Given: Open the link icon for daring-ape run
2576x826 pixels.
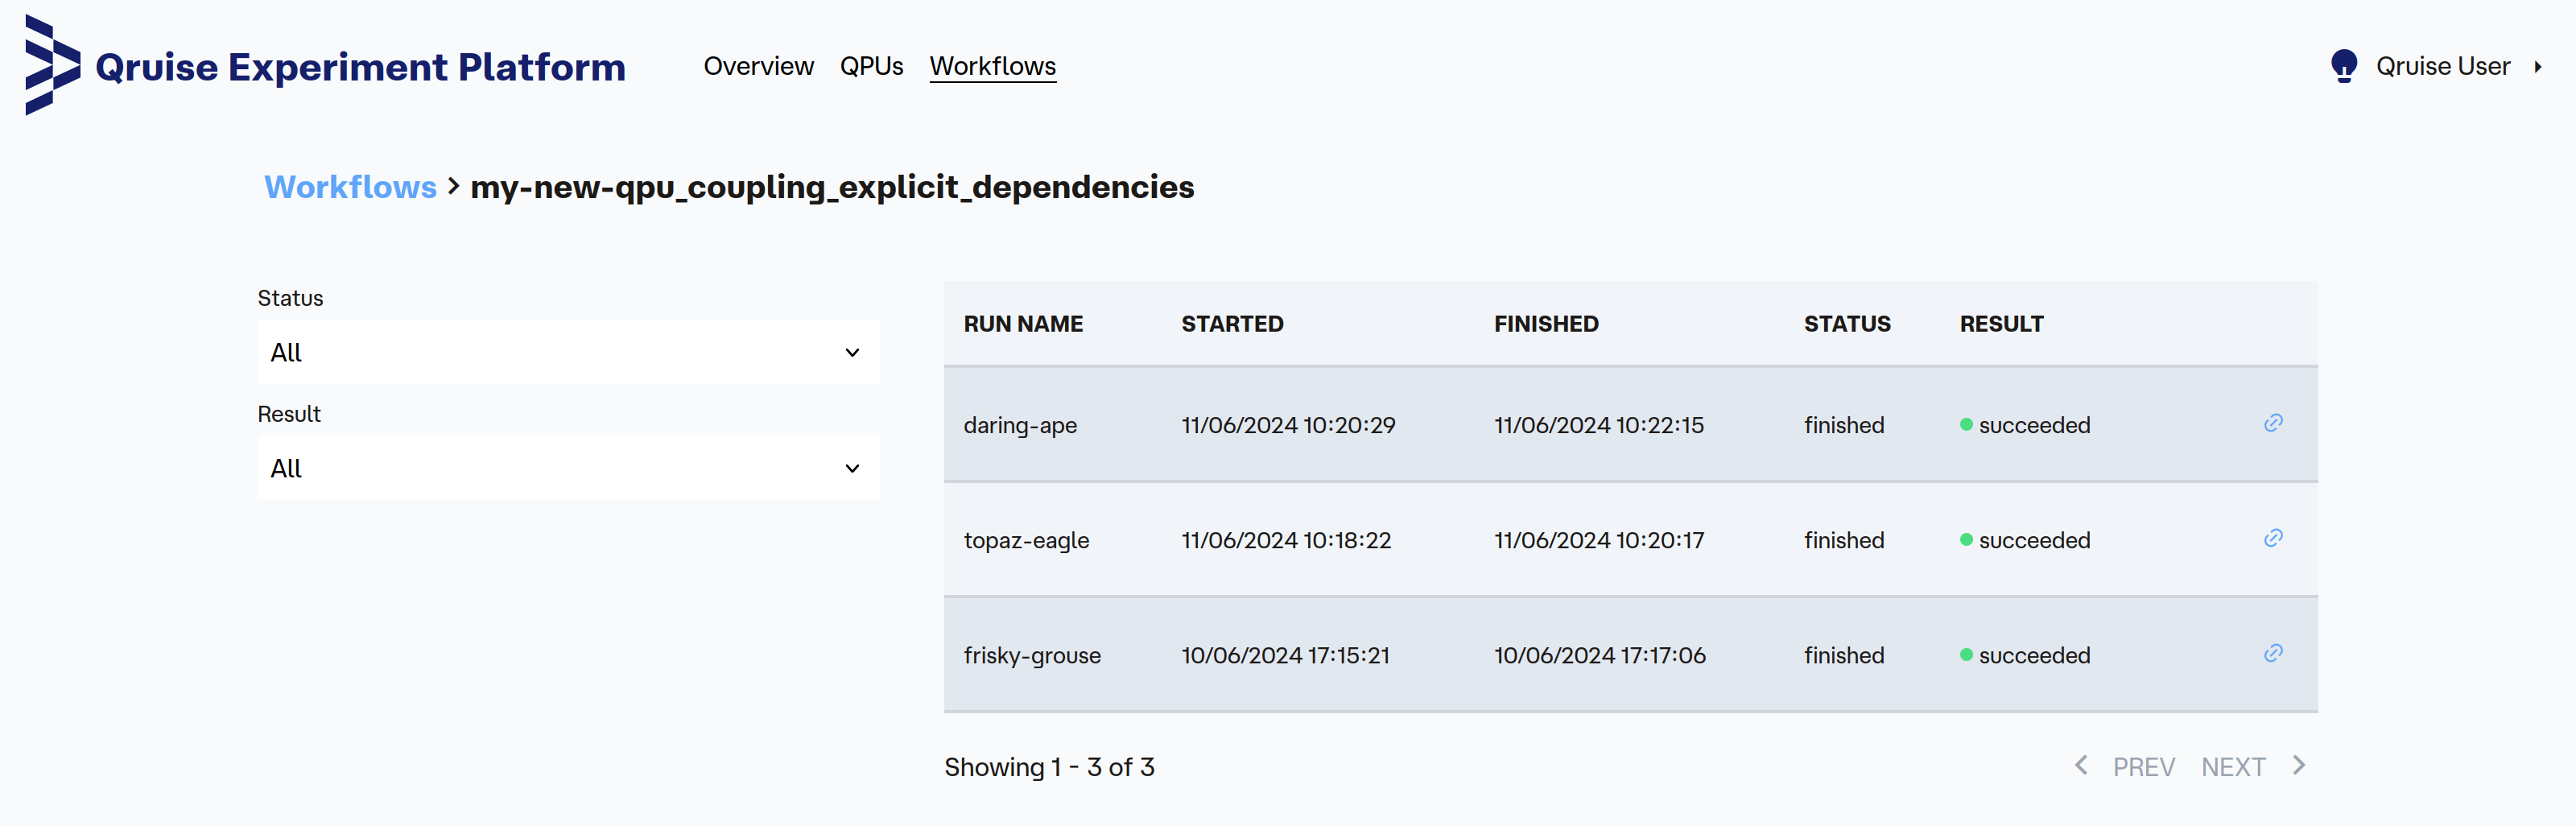Looking at the screenshot, I should pyautogui.click(x=2273, y=423).
